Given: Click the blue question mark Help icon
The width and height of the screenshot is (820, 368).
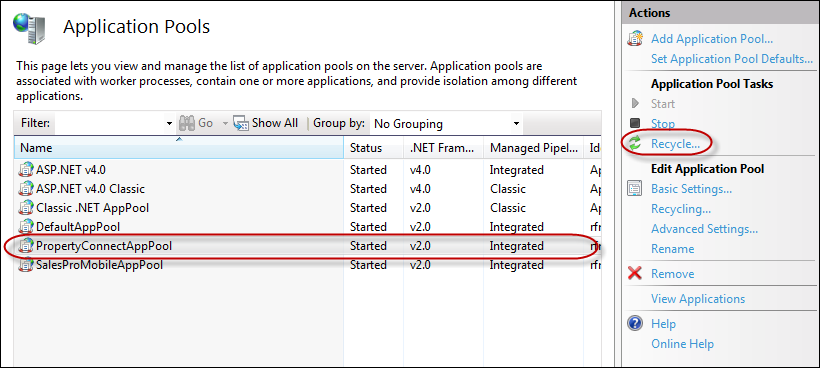Looking at the screenshot, I should click(635, 324).
